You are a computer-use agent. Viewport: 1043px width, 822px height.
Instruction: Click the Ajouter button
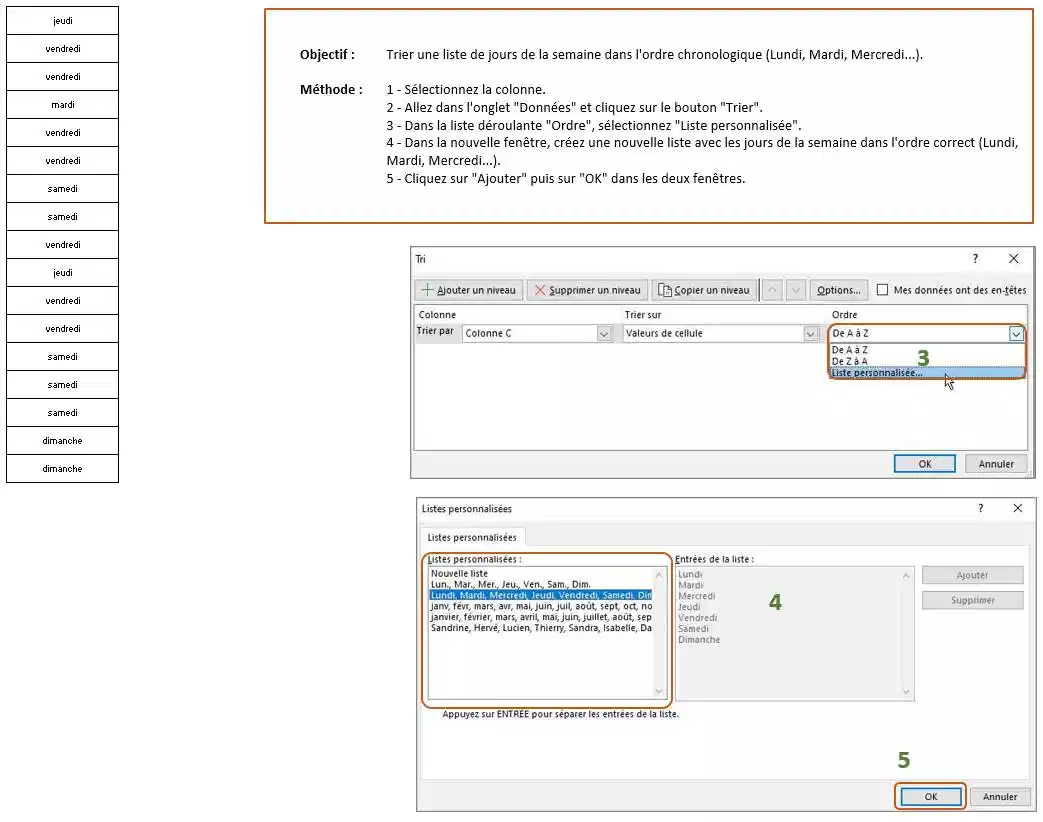click(972, 575)
